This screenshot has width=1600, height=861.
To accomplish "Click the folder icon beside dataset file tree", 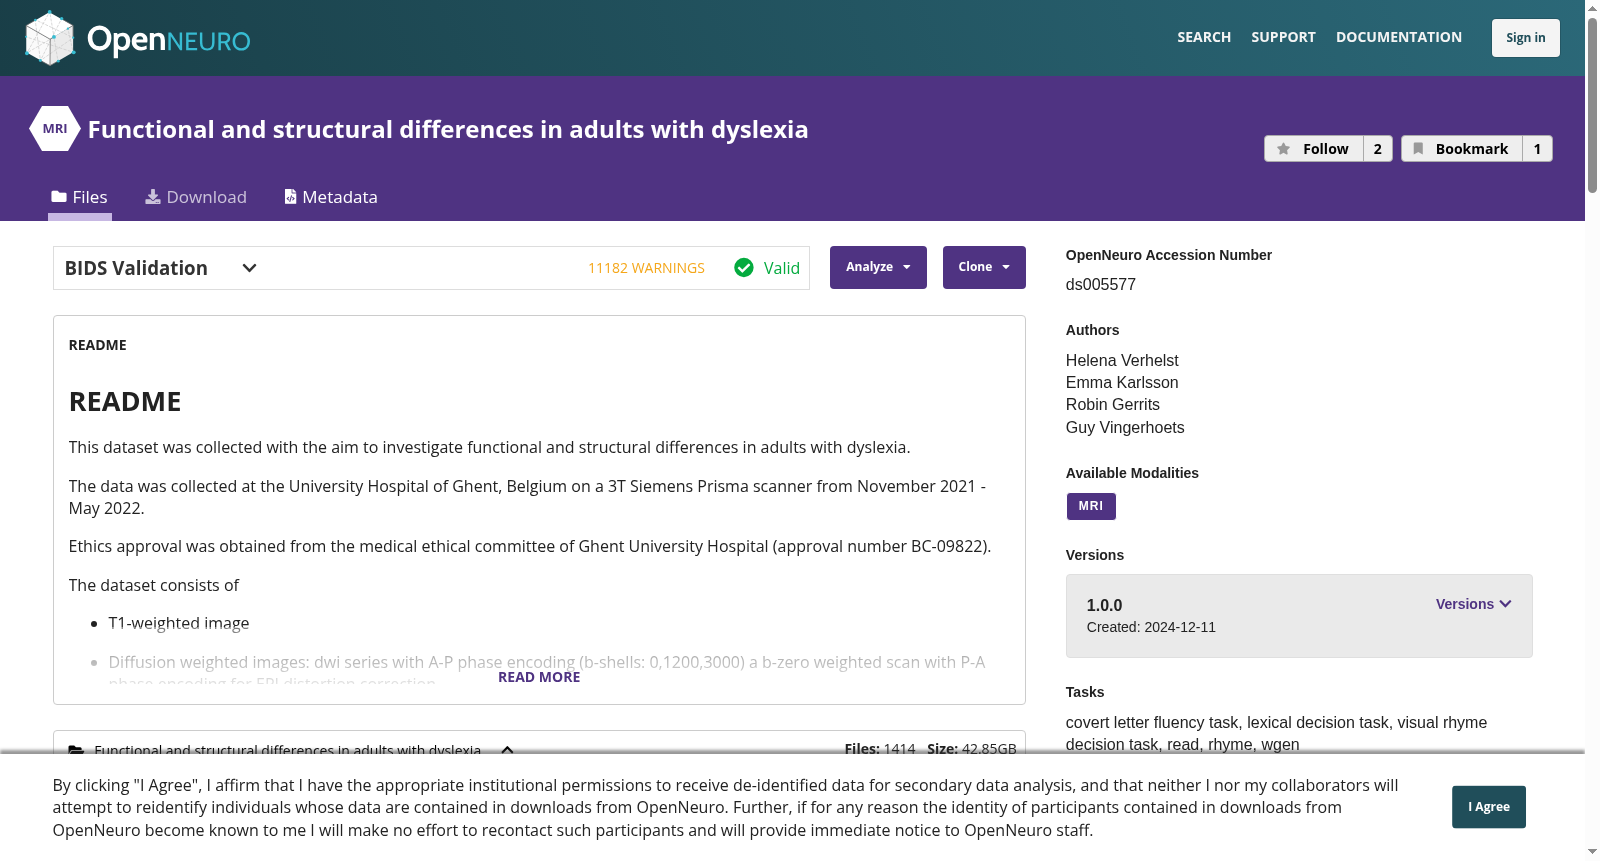I will (76, 750).
